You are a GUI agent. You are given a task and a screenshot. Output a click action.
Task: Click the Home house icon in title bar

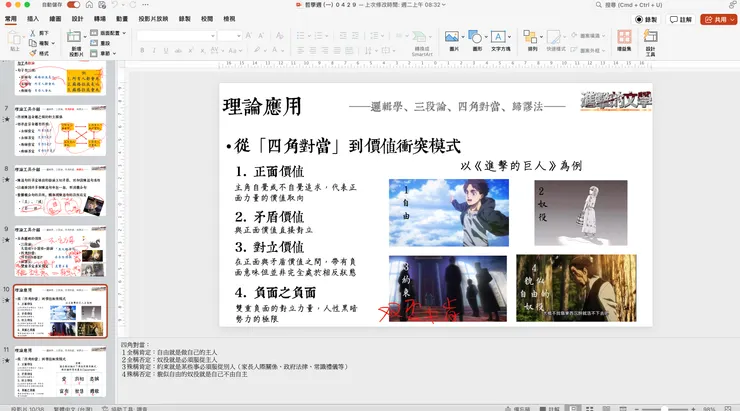(89, 5)
